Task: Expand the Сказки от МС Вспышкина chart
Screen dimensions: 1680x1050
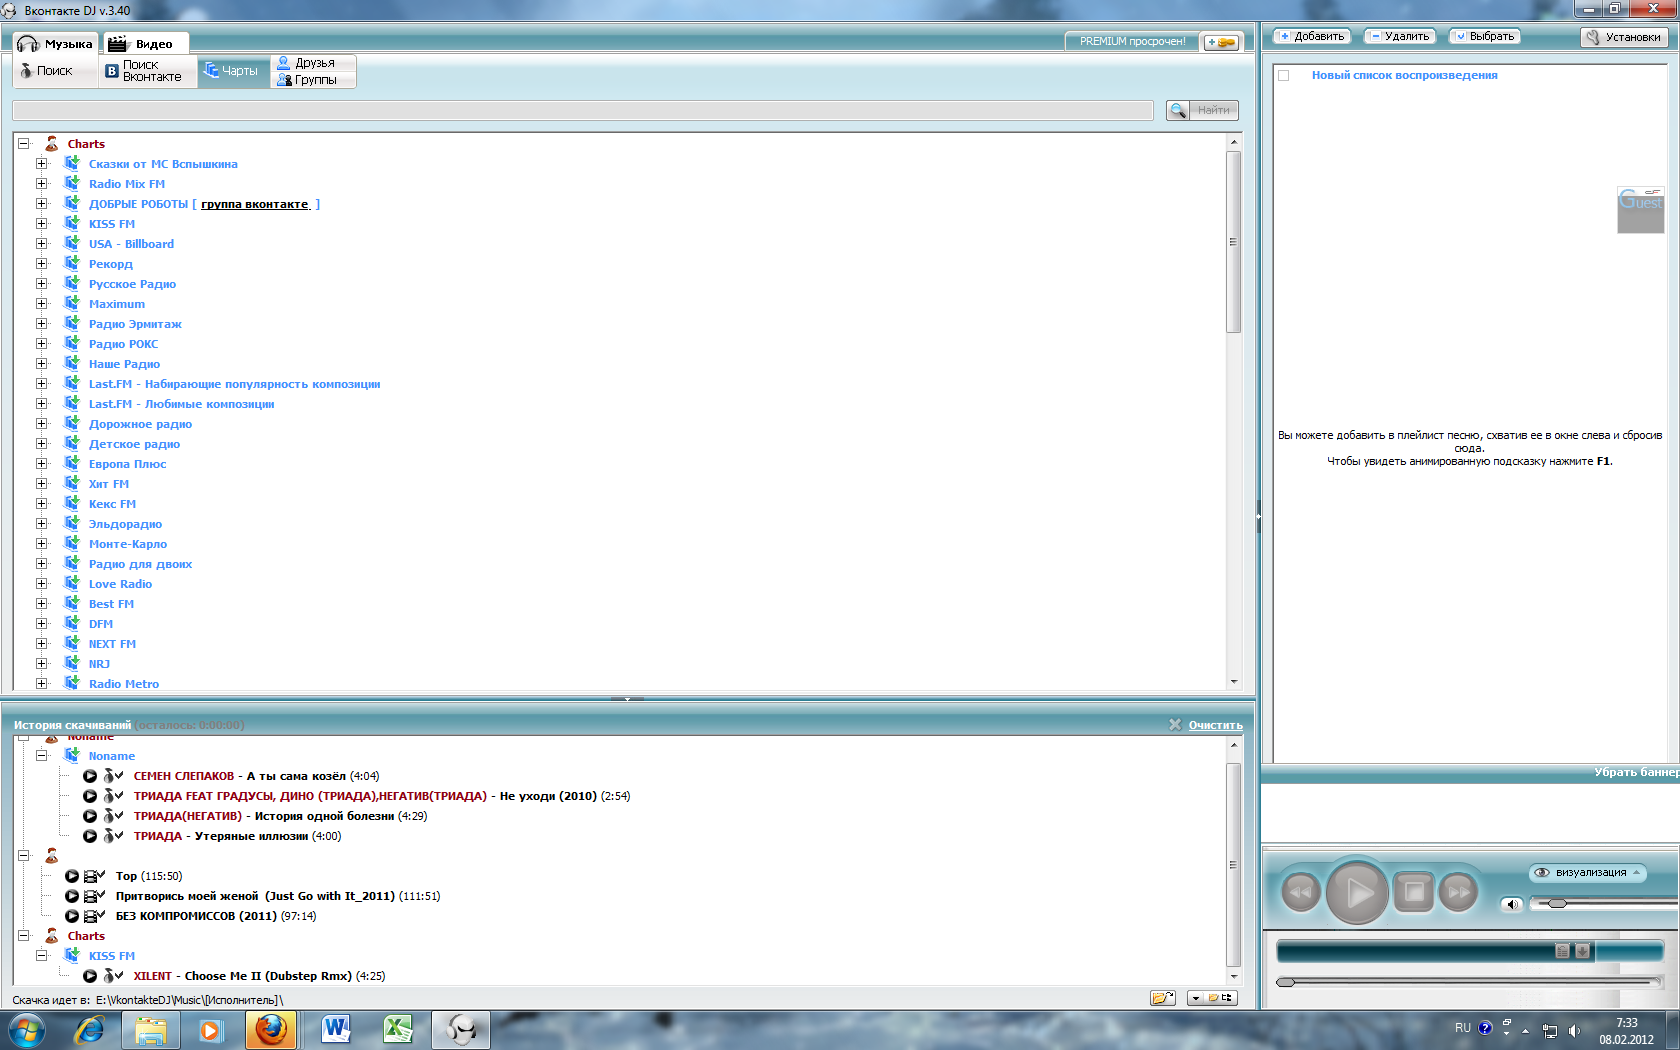Action: coord(41,164)
